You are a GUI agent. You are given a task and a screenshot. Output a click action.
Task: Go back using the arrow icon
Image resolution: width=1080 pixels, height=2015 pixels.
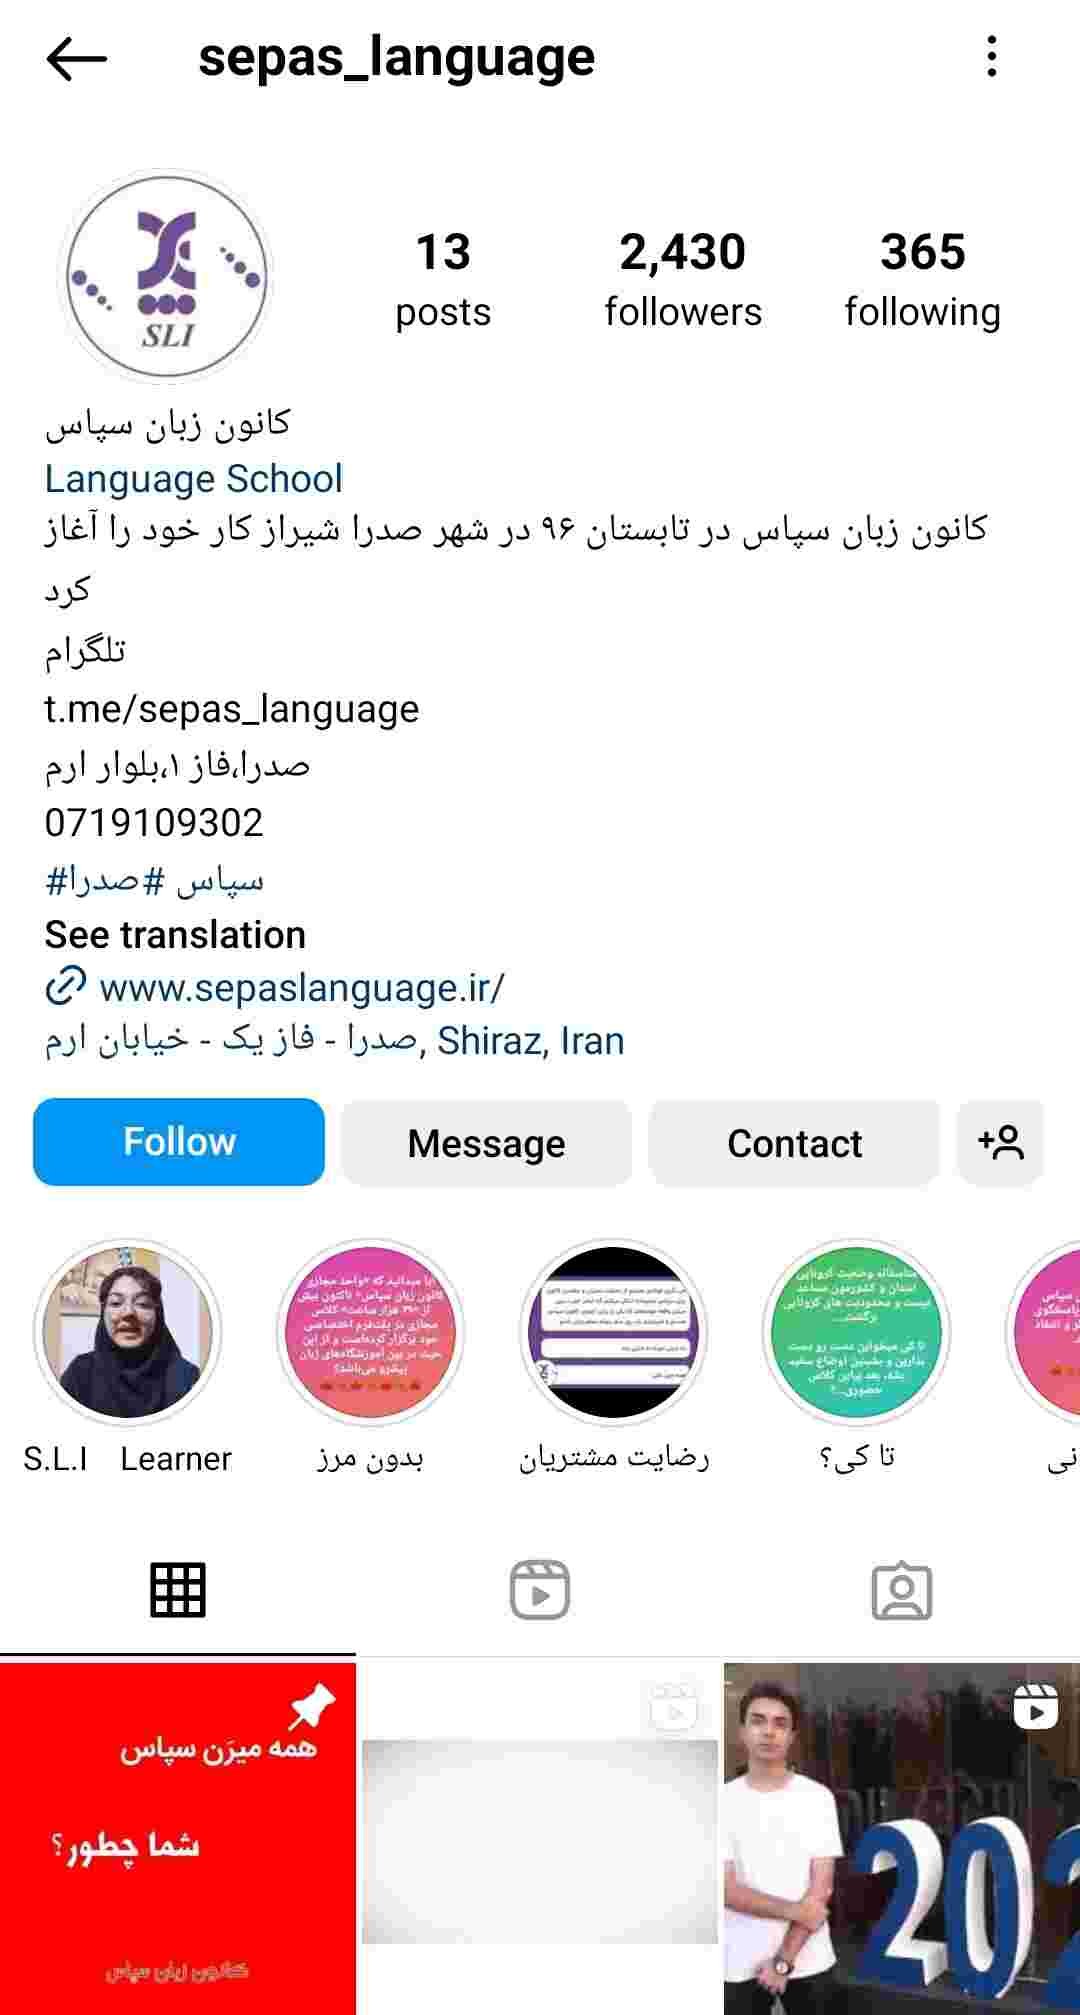[x=76, y=59]
